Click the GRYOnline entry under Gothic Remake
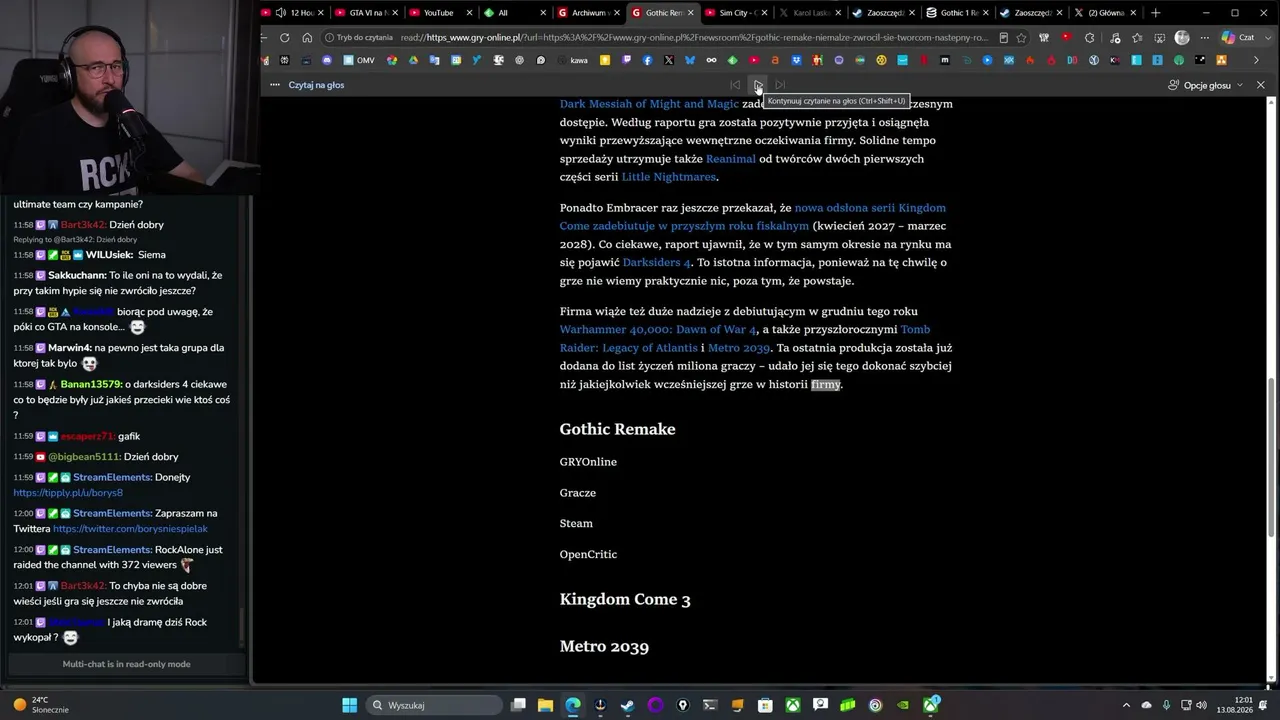Screen dimensions: 1280x720 [588, 462]
